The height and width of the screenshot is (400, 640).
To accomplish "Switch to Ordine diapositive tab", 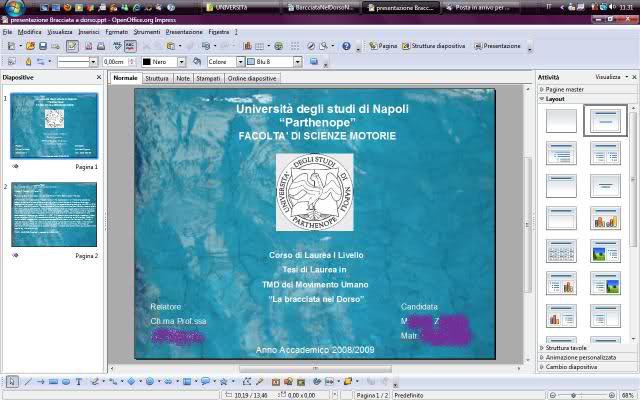I will (x=252, y=78).
